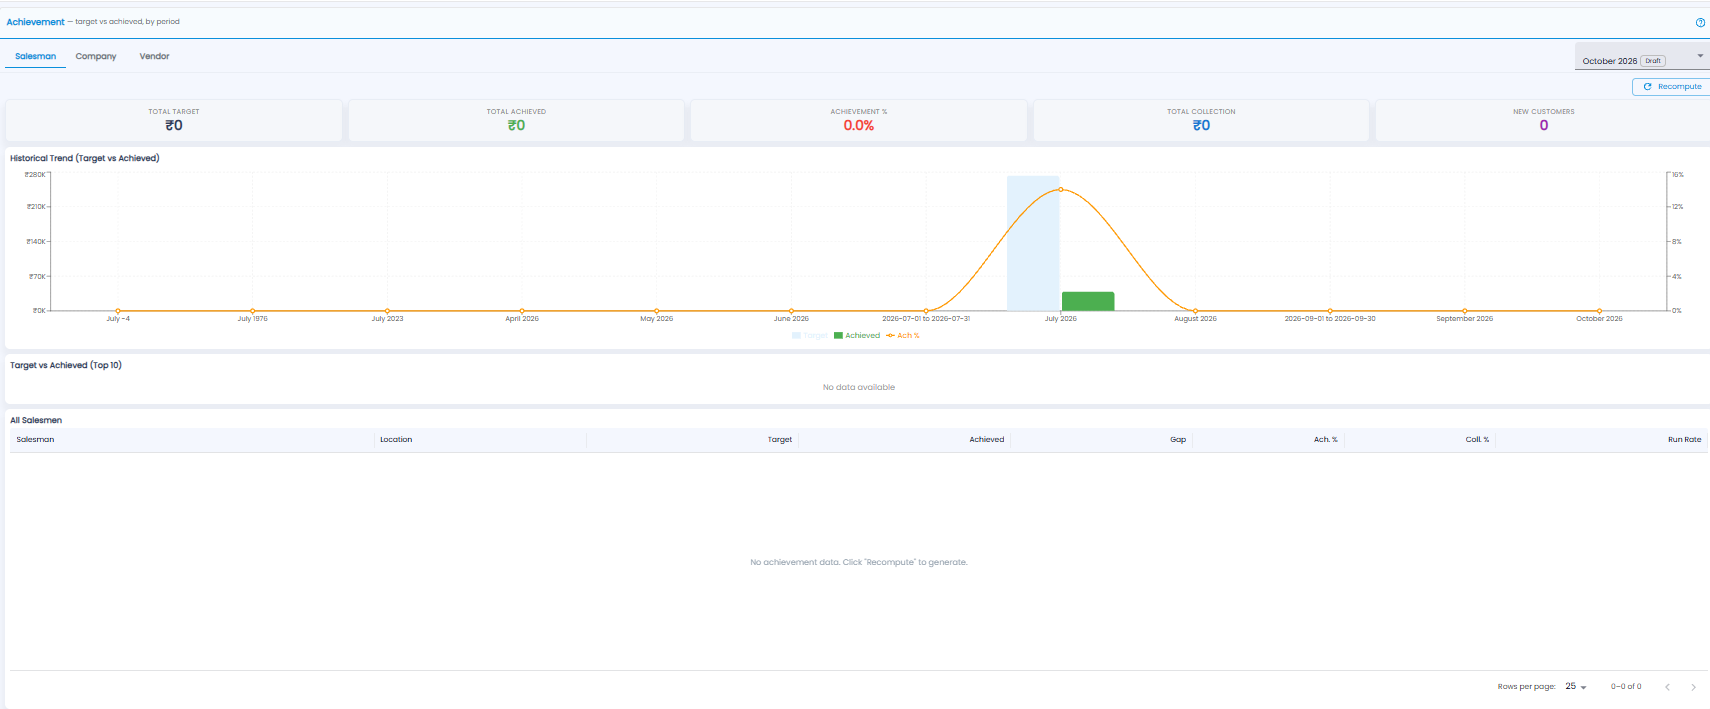Image resolution: width=1710 pixels, height=709 pixels.
Task: Click the '2026-09-01 to 2026-09-30' axis label
Action: (1330, 319)
